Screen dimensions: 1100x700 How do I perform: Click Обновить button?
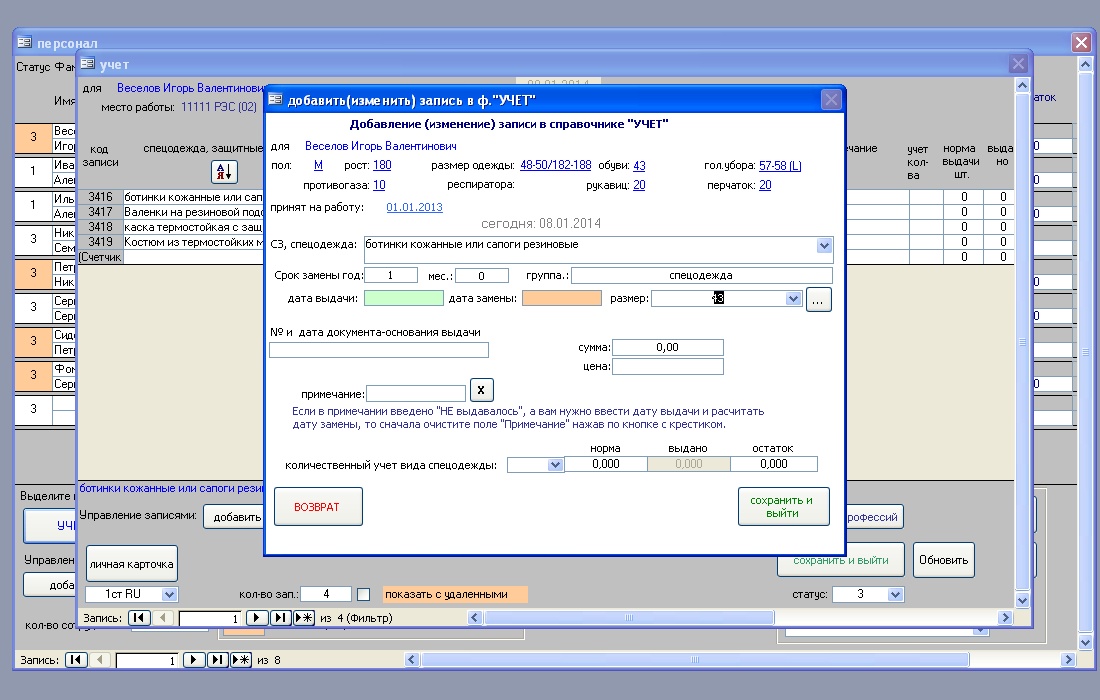coord(944,560)
